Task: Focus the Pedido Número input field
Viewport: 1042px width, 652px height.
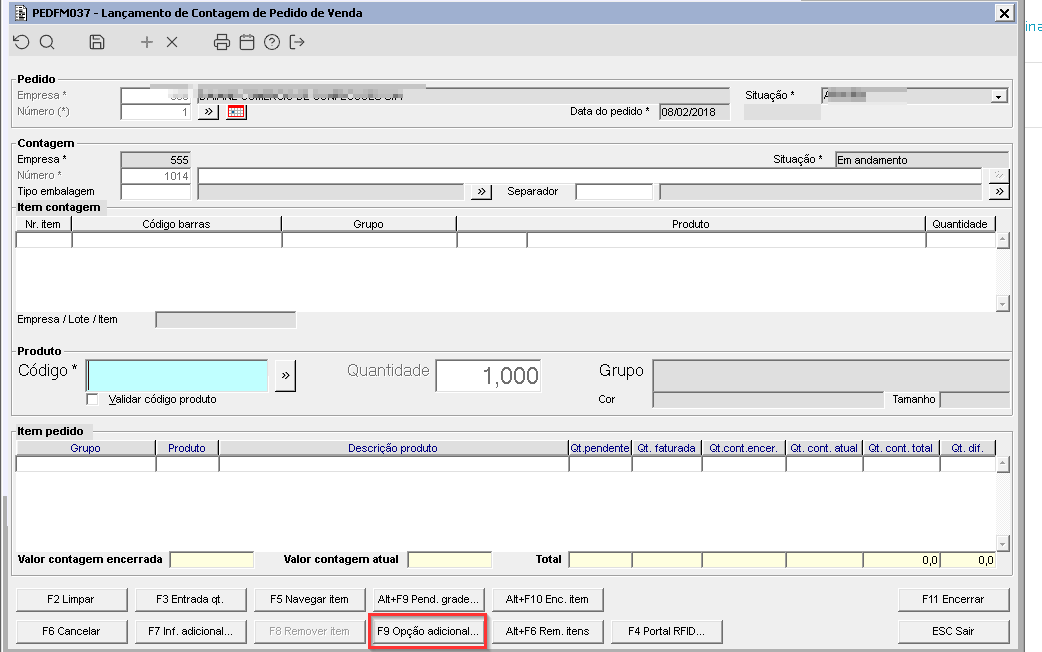Action: pos(156,112)
